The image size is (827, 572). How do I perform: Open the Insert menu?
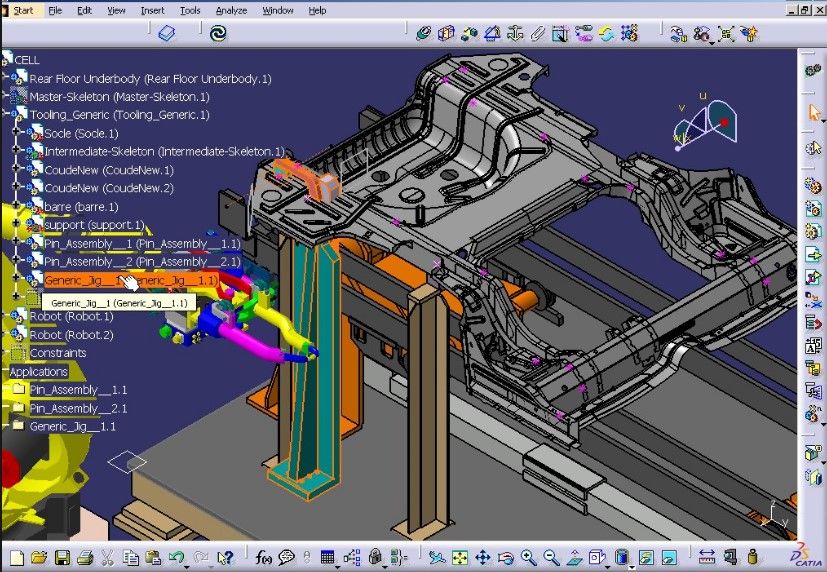(x=152, y=10)
